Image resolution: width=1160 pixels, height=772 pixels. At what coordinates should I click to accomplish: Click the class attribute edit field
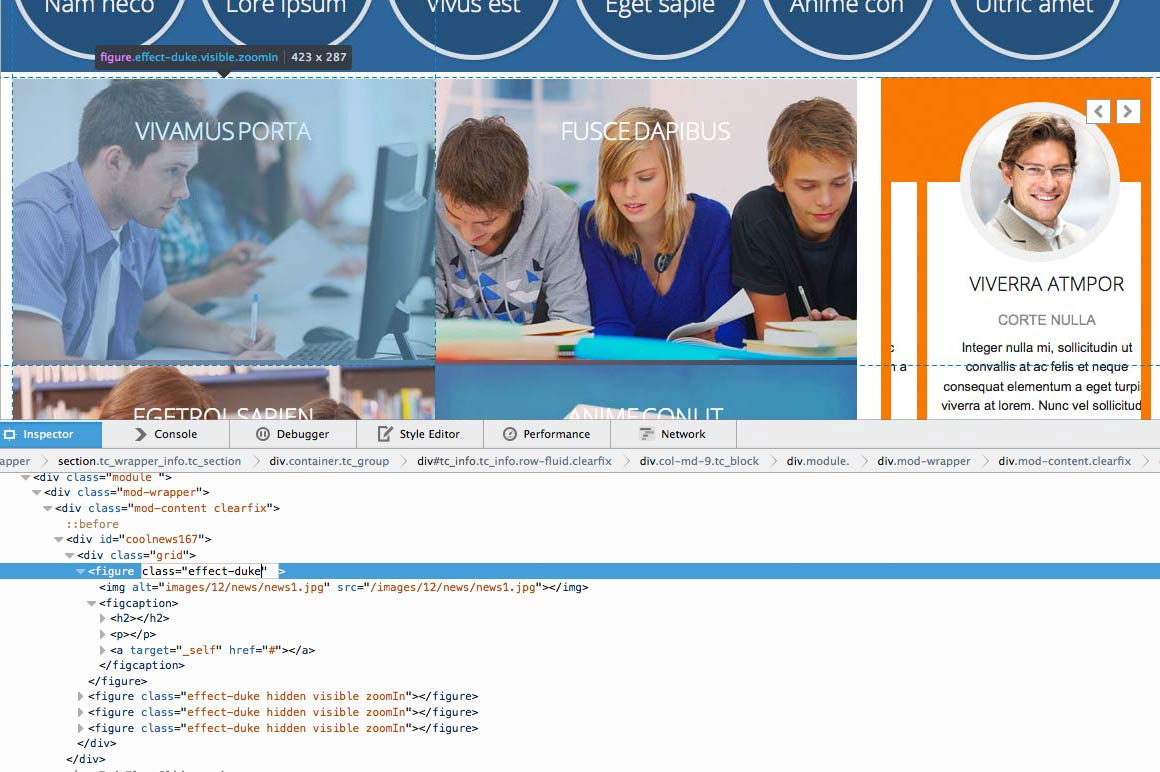click(x=205, y=572)
